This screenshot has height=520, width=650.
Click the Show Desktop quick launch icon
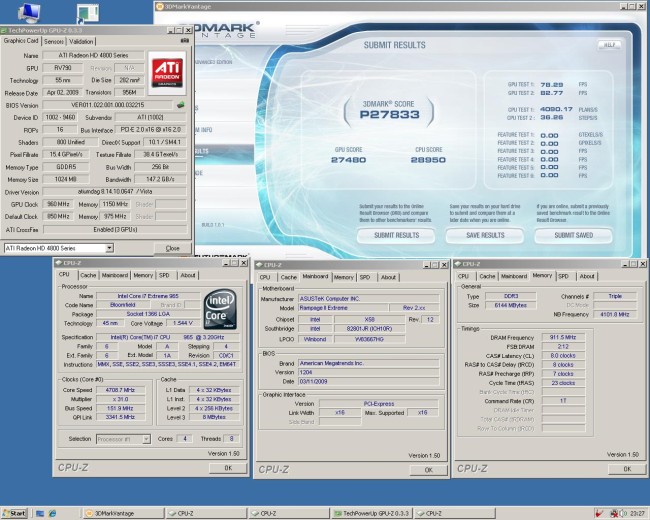[40, 513]
